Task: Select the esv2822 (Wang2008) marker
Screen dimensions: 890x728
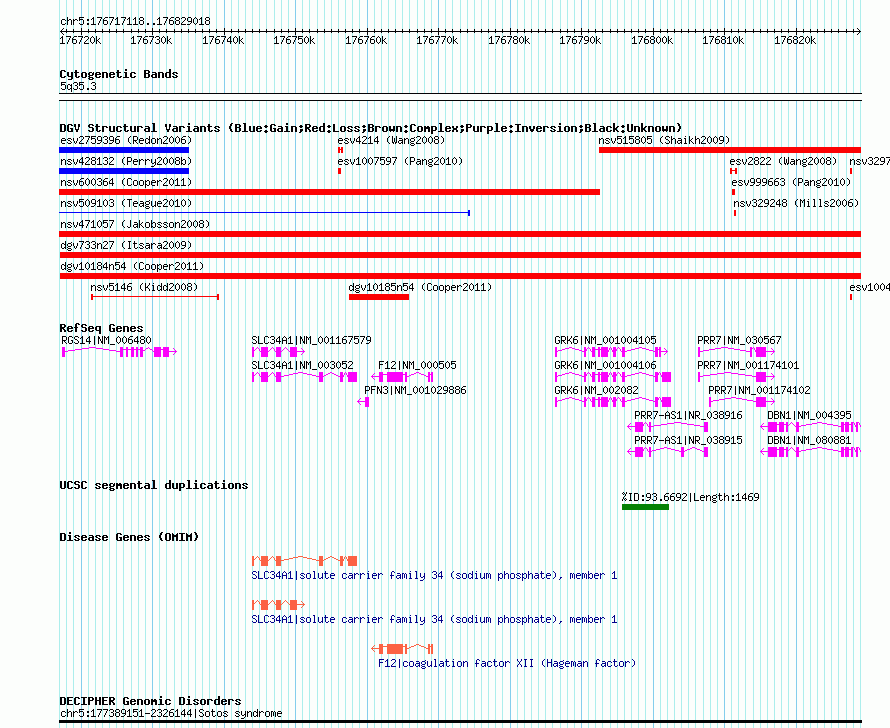Action: click(733, 171)
